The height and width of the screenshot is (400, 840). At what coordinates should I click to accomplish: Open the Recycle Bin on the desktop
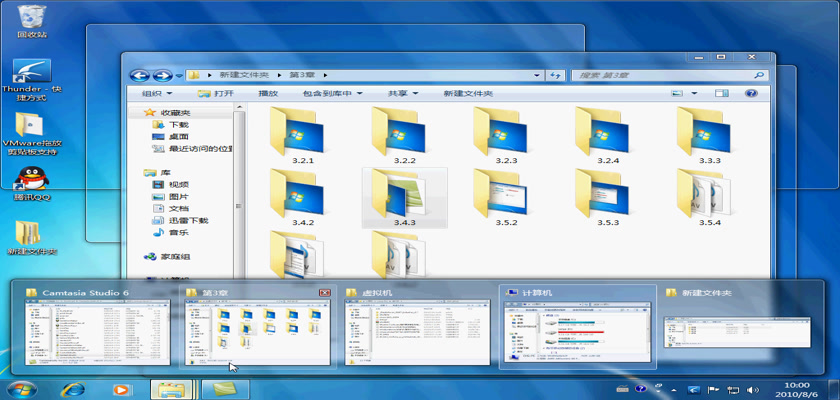[x=31, y=17]
